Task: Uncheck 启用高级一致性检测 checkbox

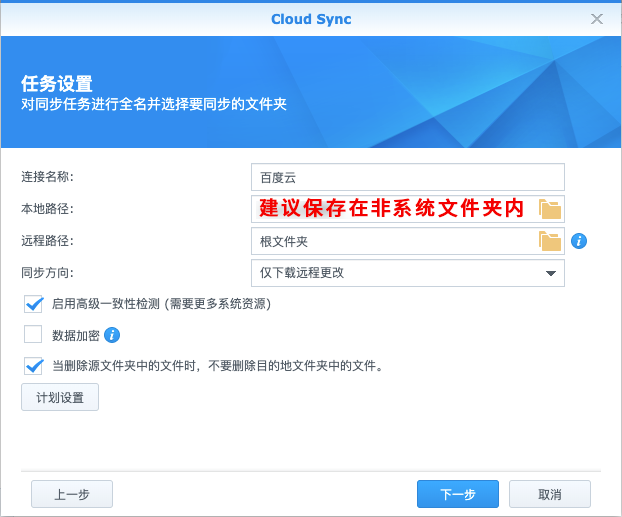Action: pos(33,304)
